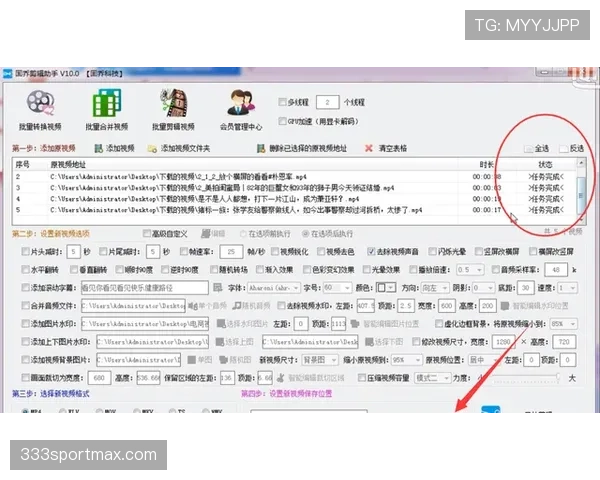Enable the 片头减时 checkbox
This screenshot has width=600, height=480.
25,251
